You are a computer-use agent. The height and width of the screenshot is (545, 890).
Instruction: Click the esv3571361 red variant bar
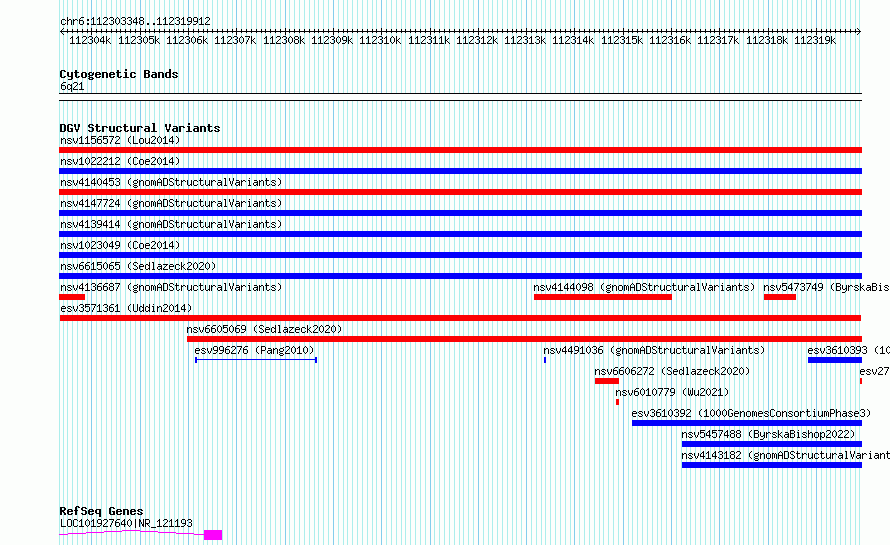click(x=460, y=318)
